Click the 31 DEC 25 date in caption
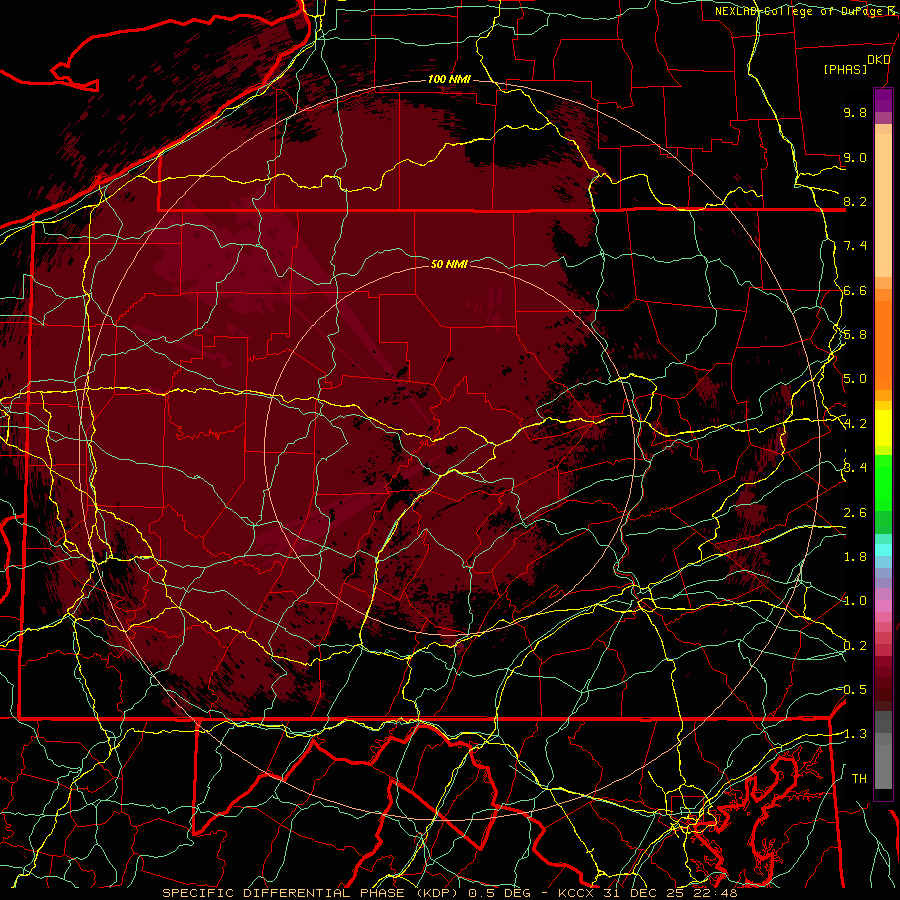This screenshot has width=900, height=900. [644, 893]
